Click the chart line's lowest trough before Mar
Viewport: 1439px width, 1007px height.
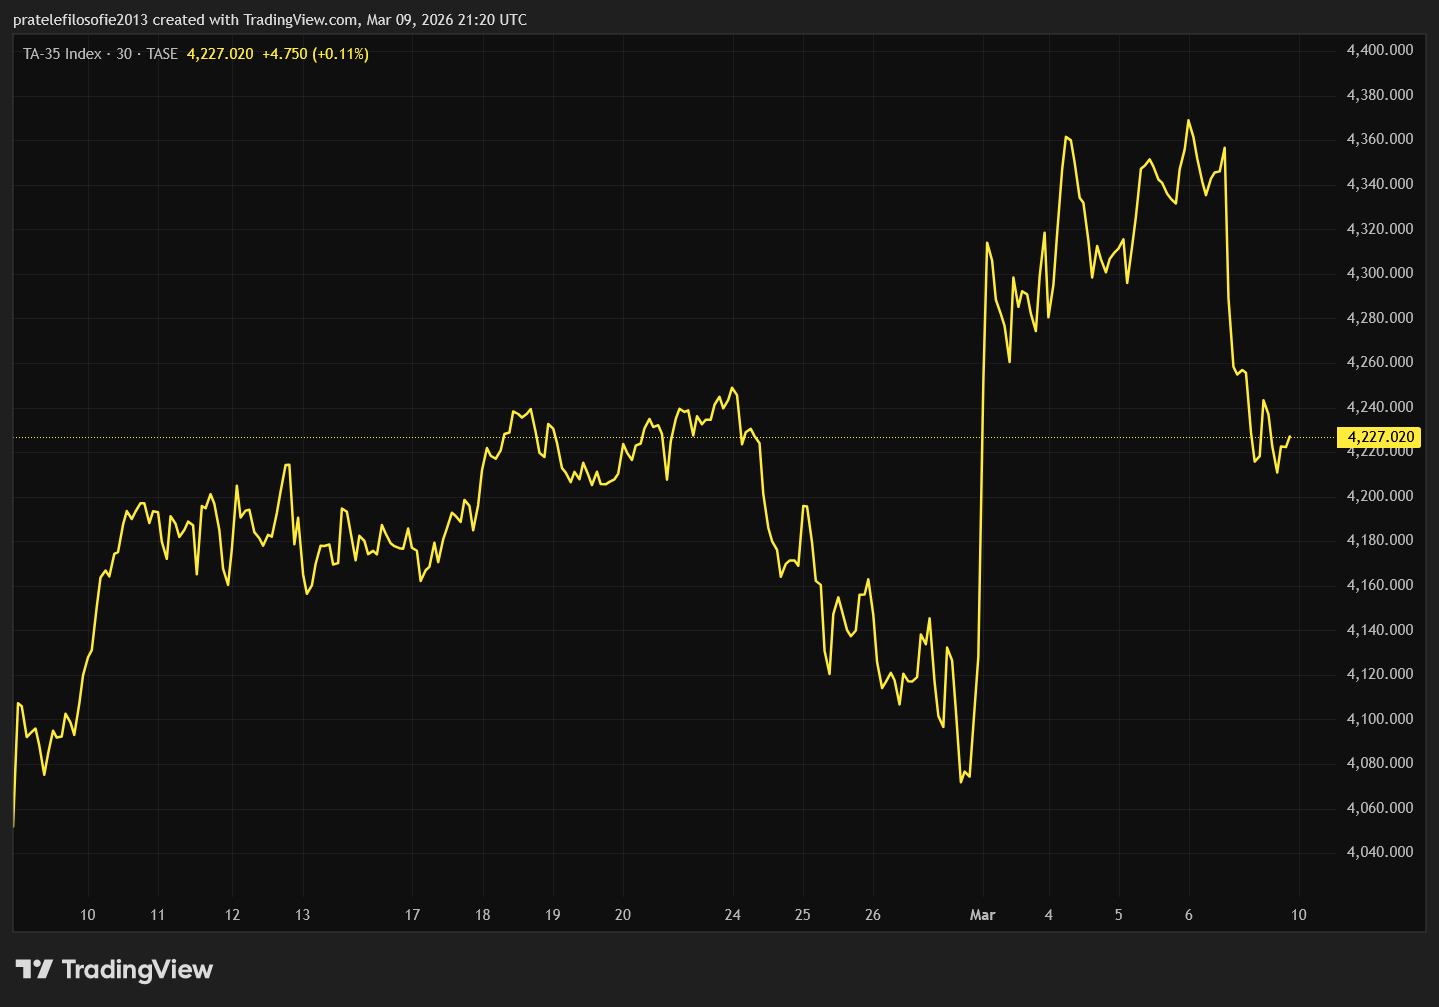961,781
